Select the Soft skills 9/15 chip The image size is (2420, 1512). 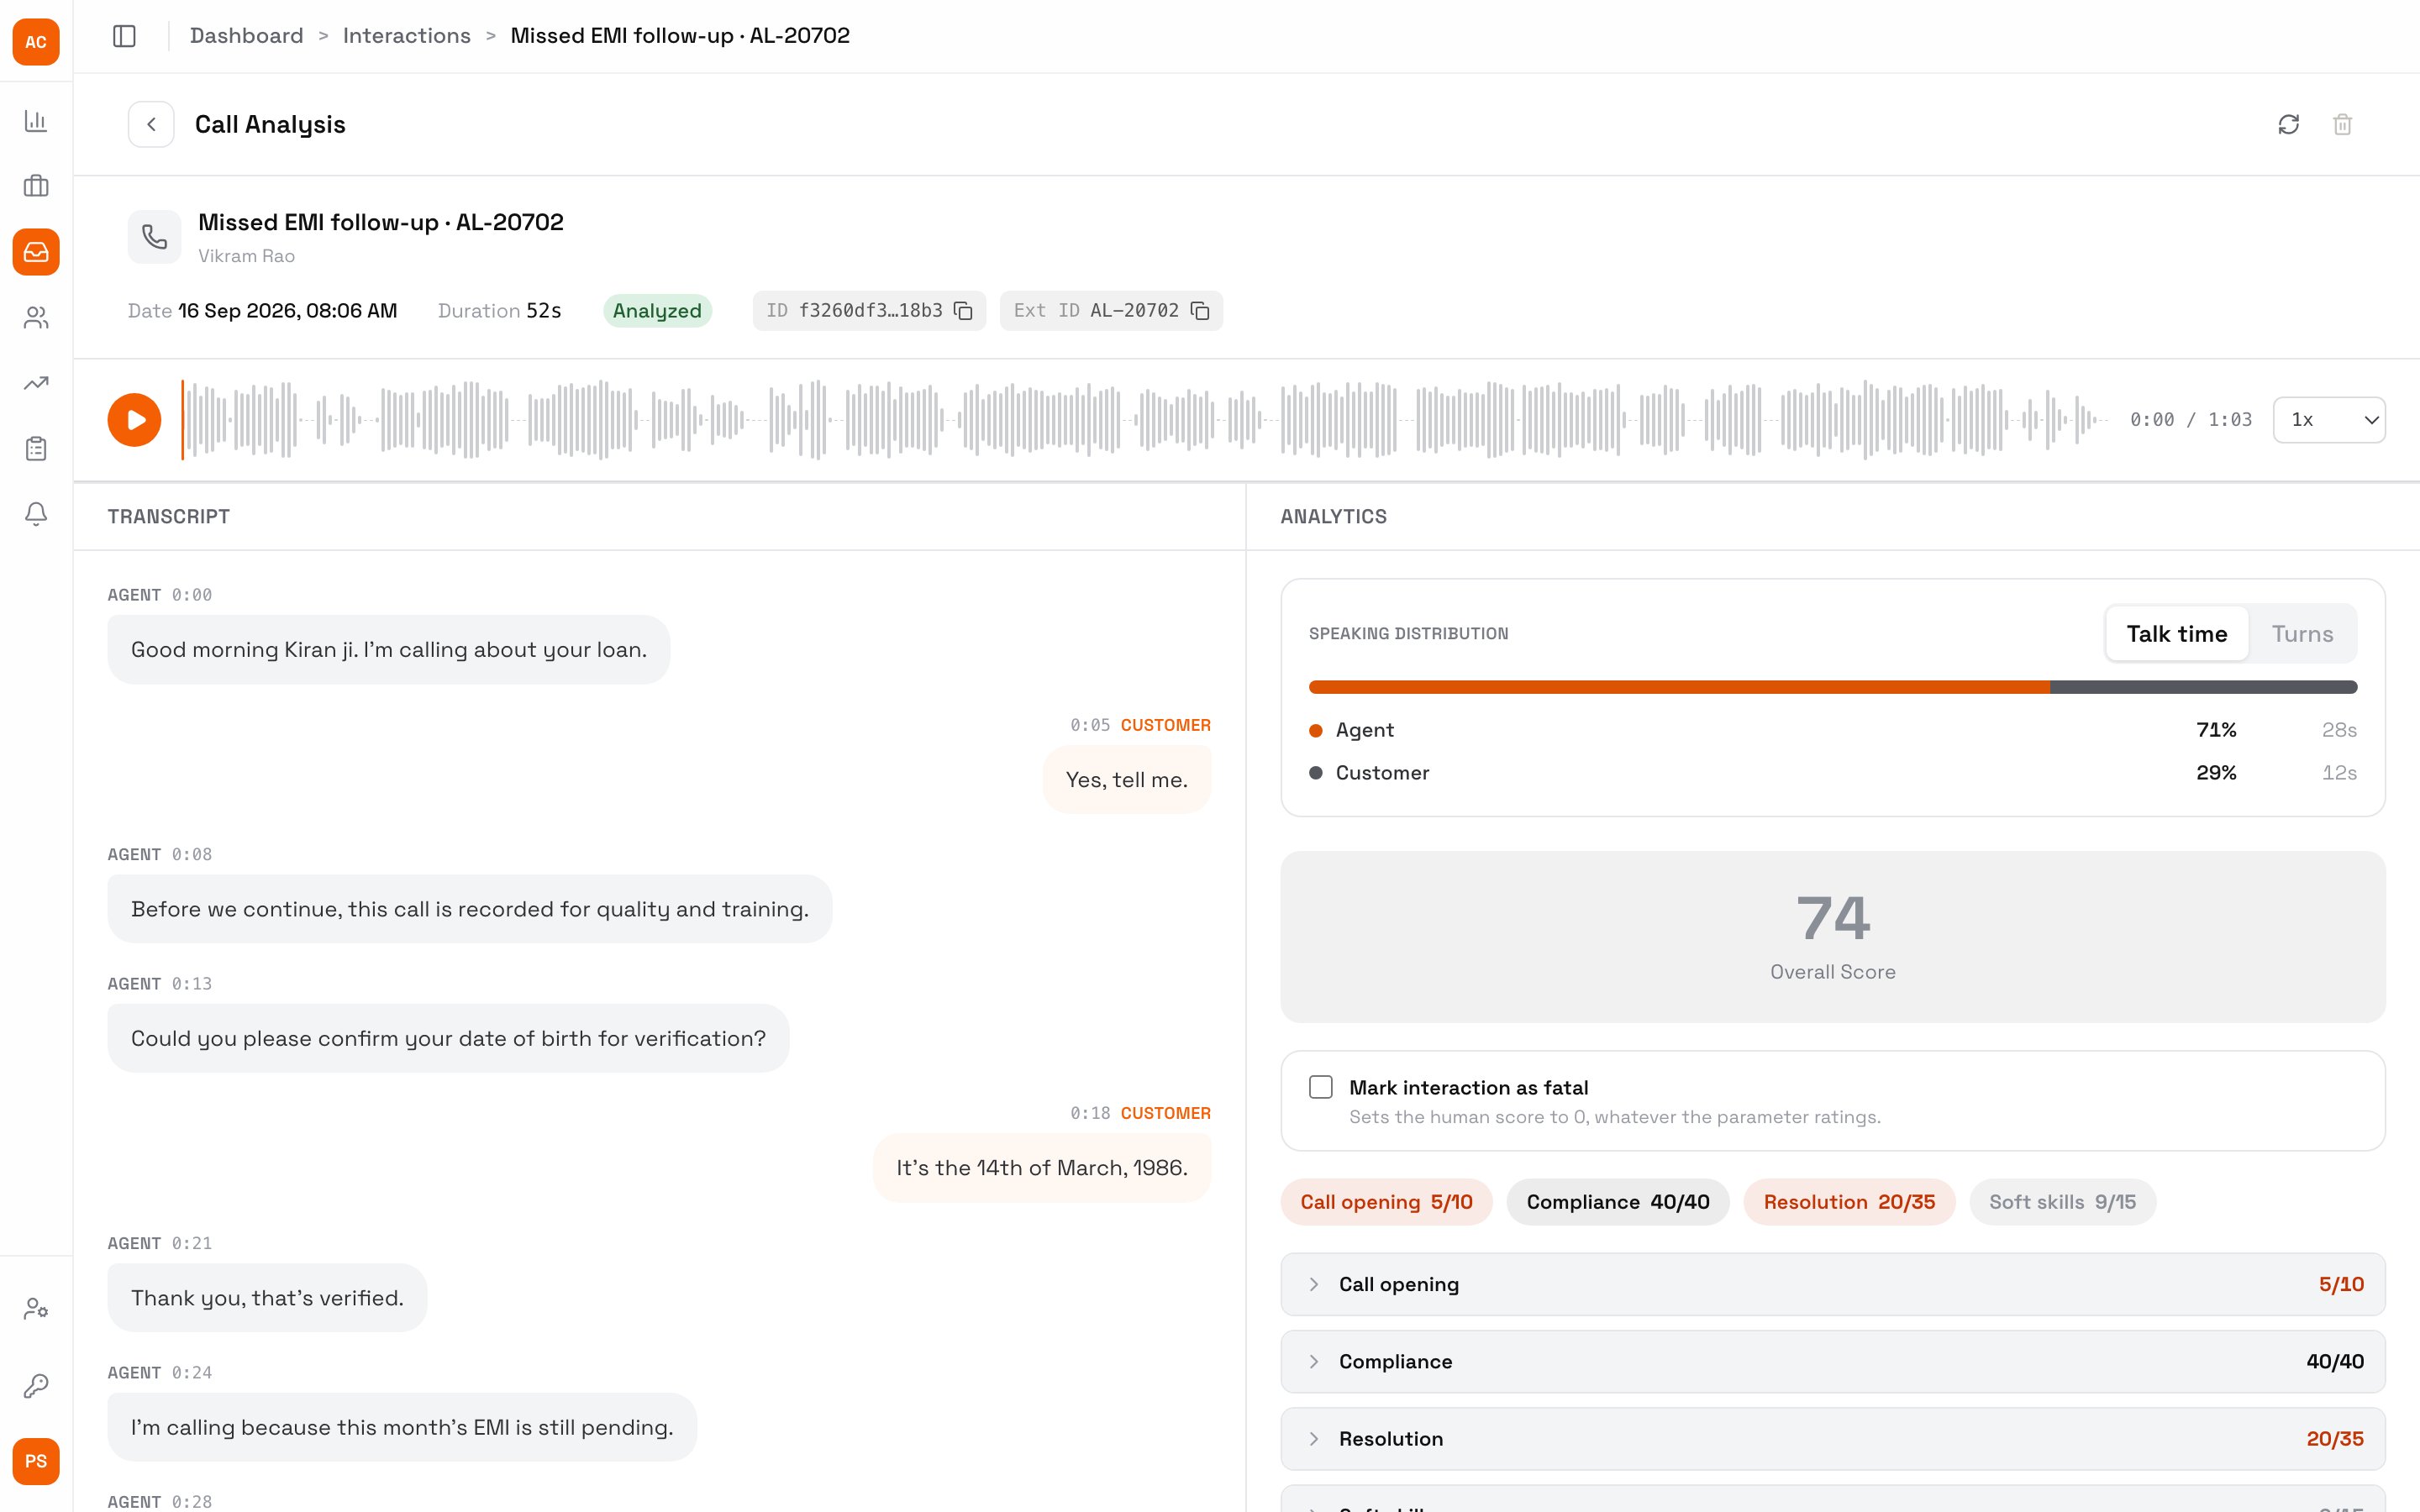(x=2062, y=1202)
